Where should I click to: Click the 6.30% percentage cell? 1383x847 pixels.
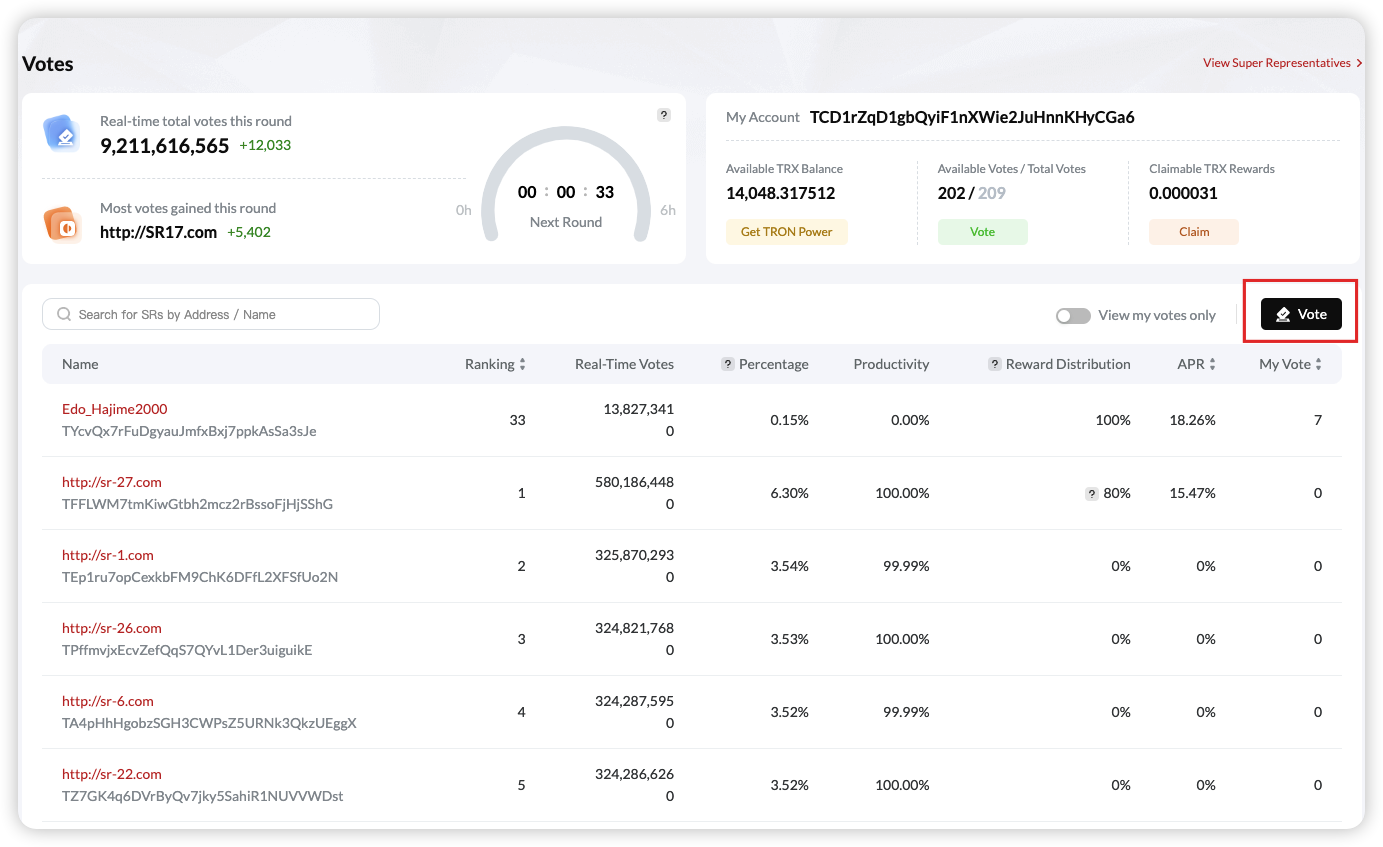pyautogui.click(x=789, y=493)
